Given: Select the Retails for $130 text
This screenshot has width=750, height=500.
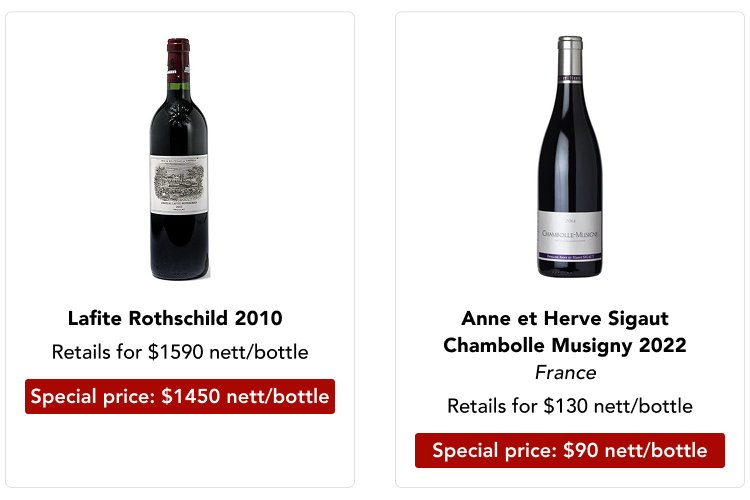Looking at the screenshot, I should coord(569,406).
